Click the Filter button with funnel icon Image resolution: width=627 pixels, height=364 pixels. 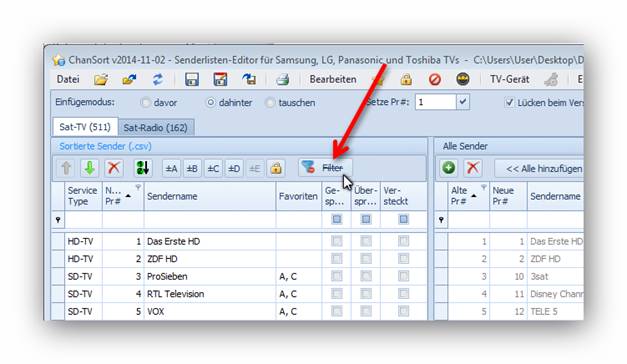pos(325,168)
